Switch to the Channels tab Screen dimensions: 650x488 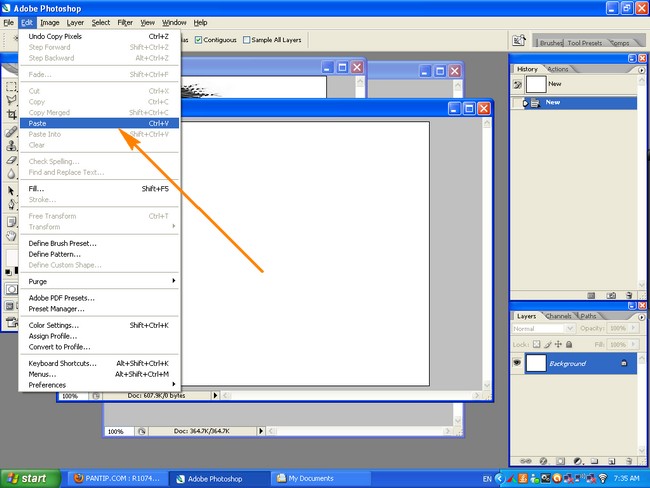[558, 316]
